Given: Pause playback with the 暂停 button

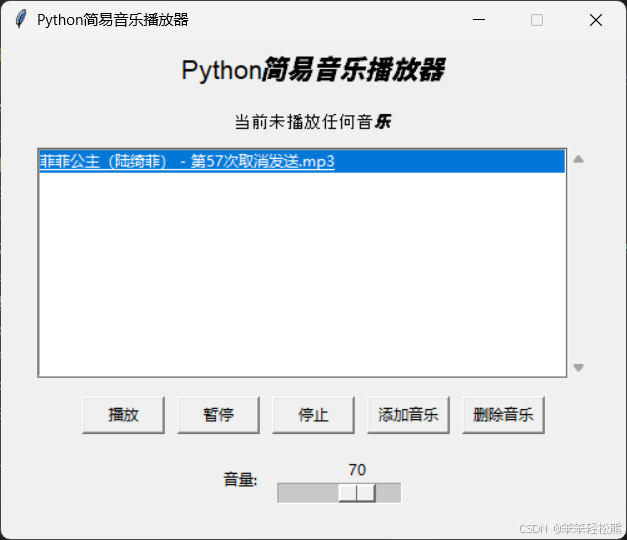Looking at the screenshot, I should (x=218, y=415).
